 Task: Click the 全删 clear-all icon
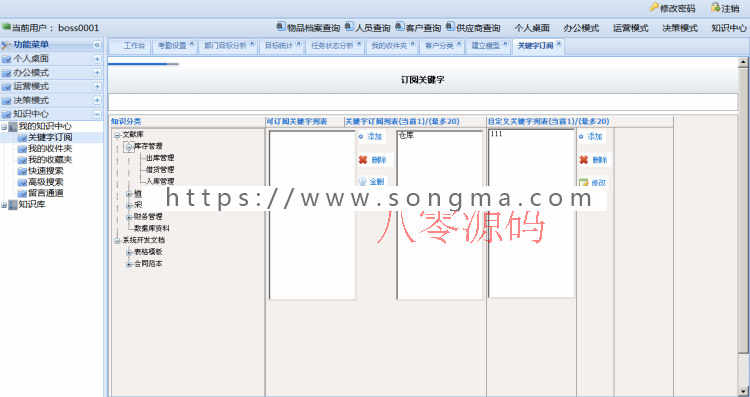tap(363, 182)
